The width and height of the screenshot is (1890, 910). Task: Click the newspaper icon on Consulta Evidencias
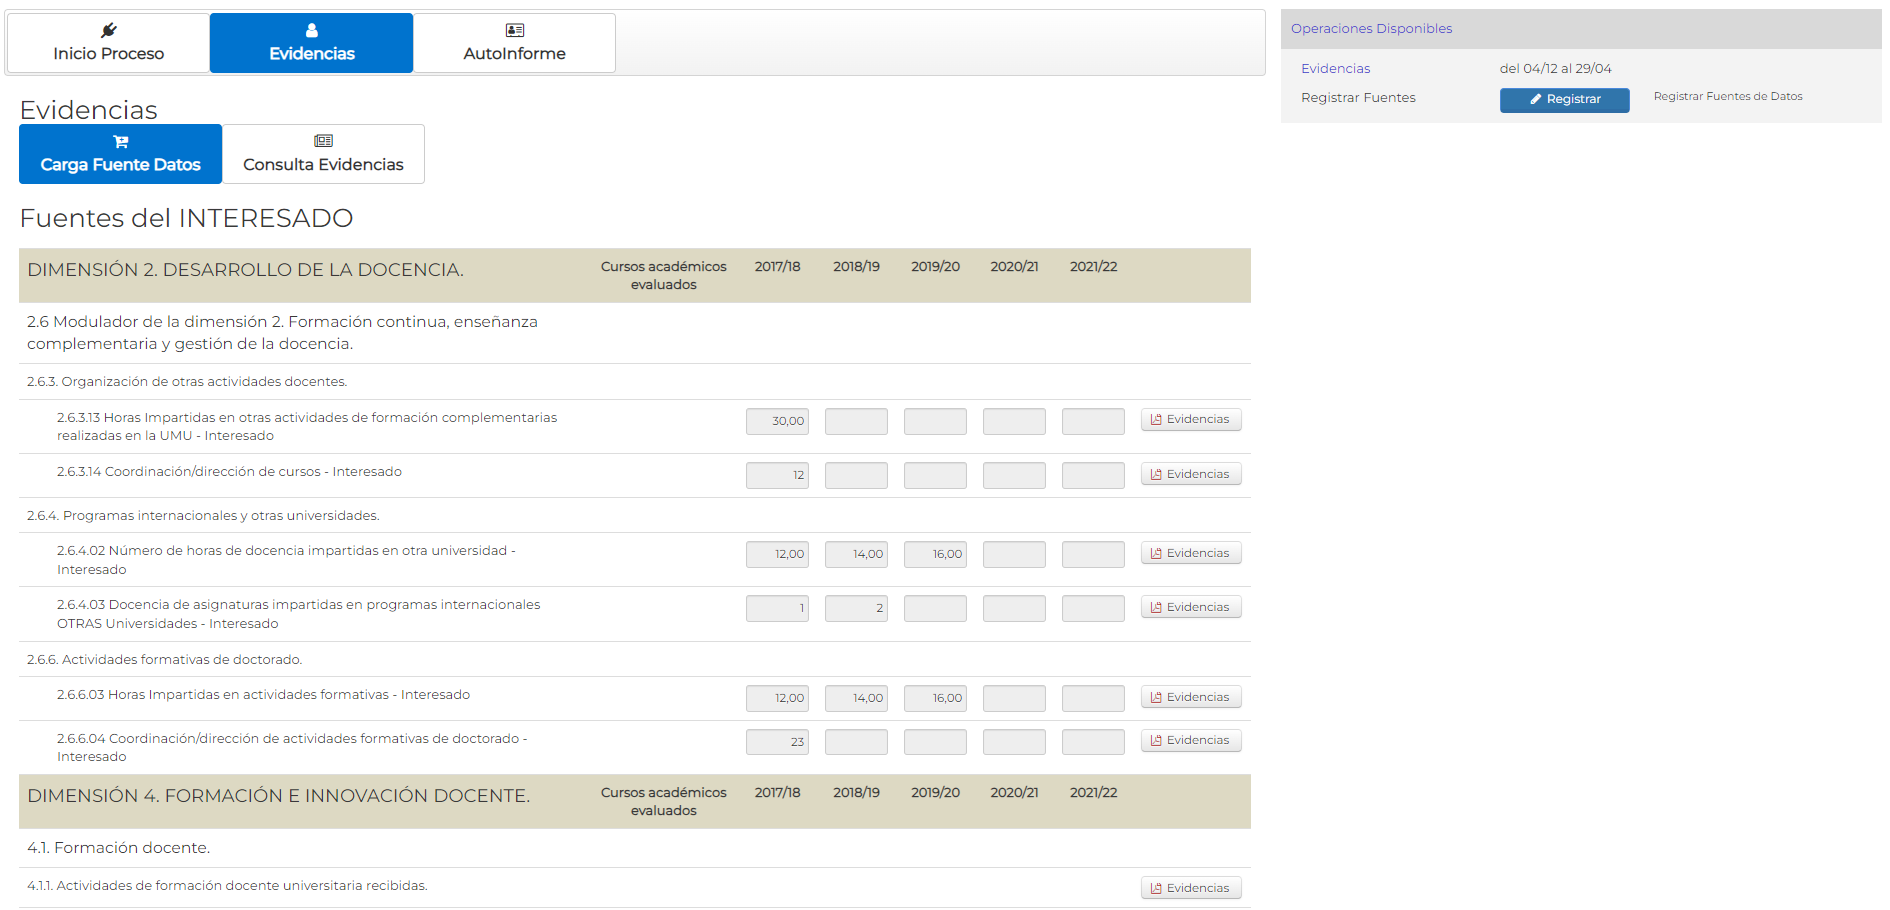click(x=323, y=141)
